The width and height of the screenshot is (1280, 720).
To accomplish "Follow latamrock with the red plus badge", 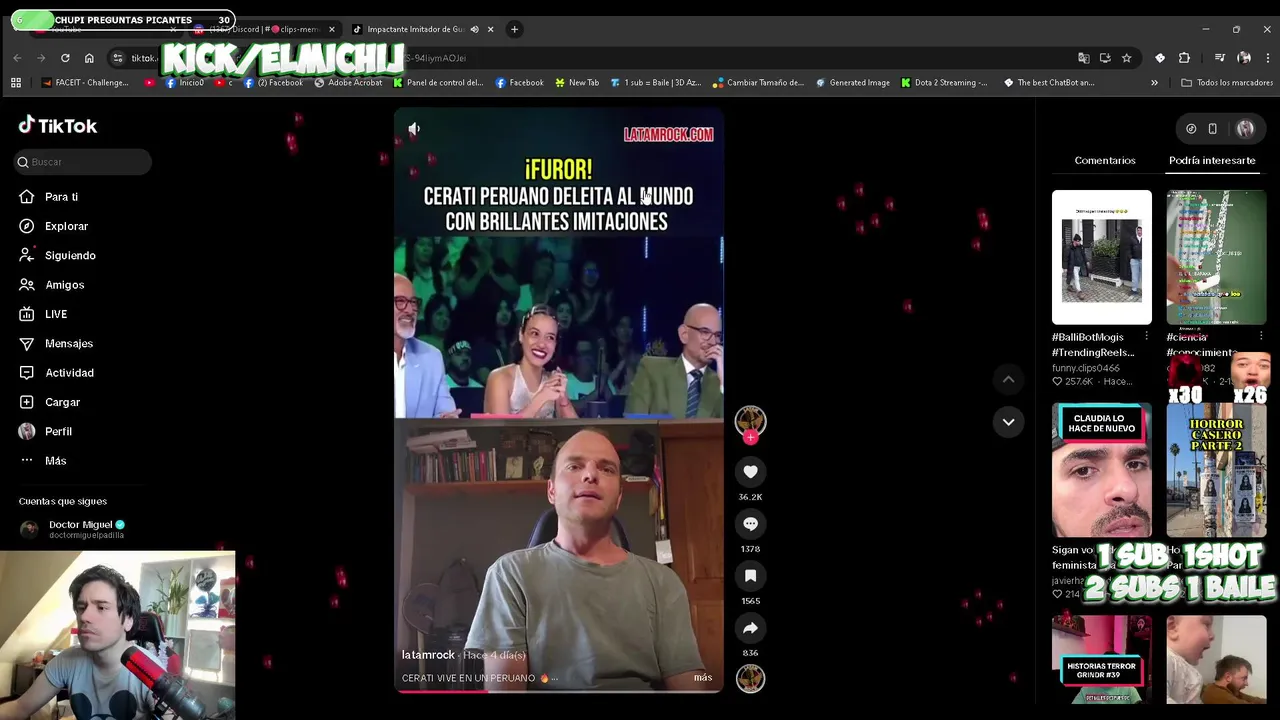I will 750,437.
